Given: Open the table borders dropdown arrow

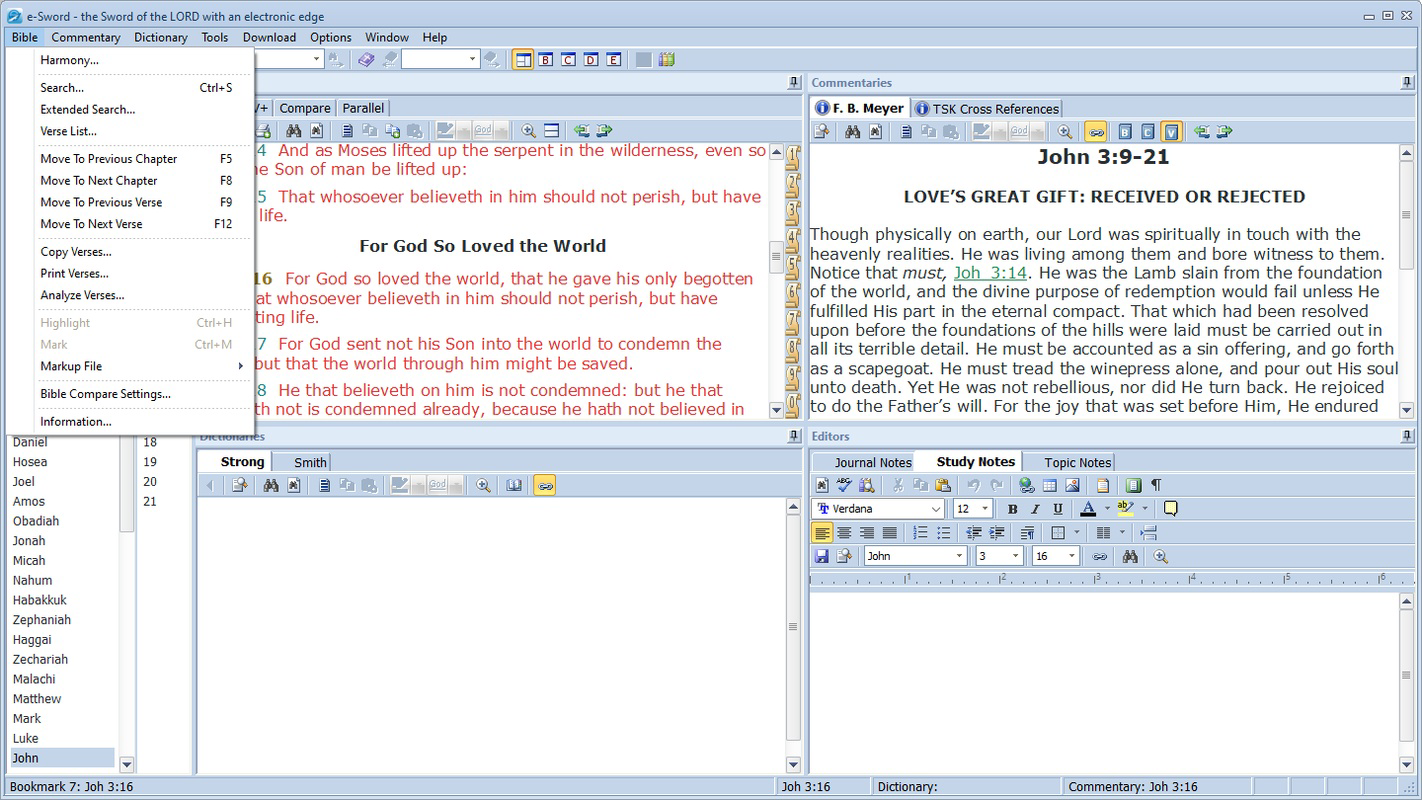Looking at the screenshot, I should point(1077,533).
